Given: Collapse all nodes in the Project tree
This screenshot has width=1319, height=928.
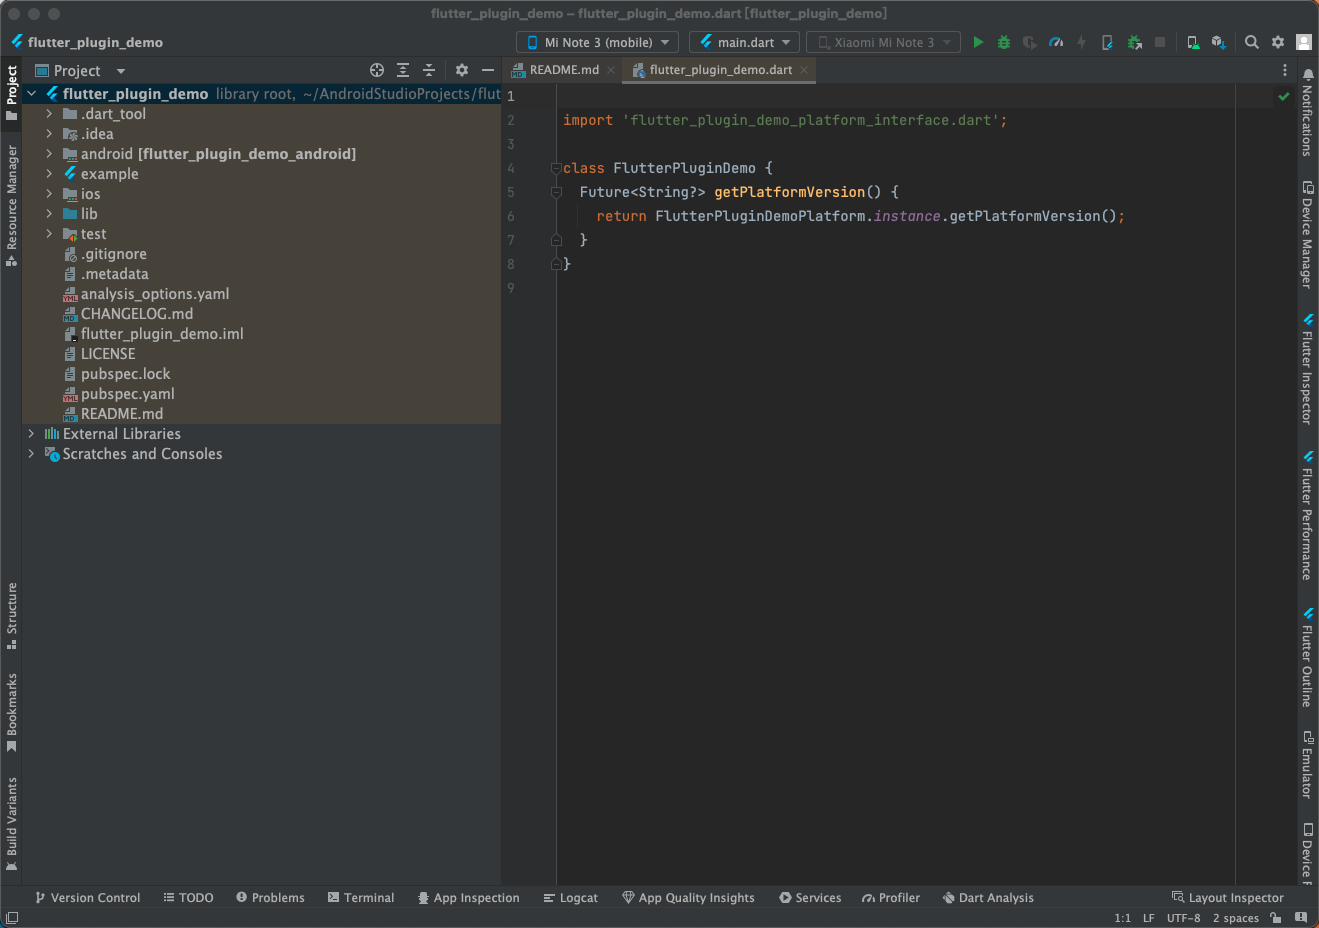Looking at the screenshot, I should point(429,70).
